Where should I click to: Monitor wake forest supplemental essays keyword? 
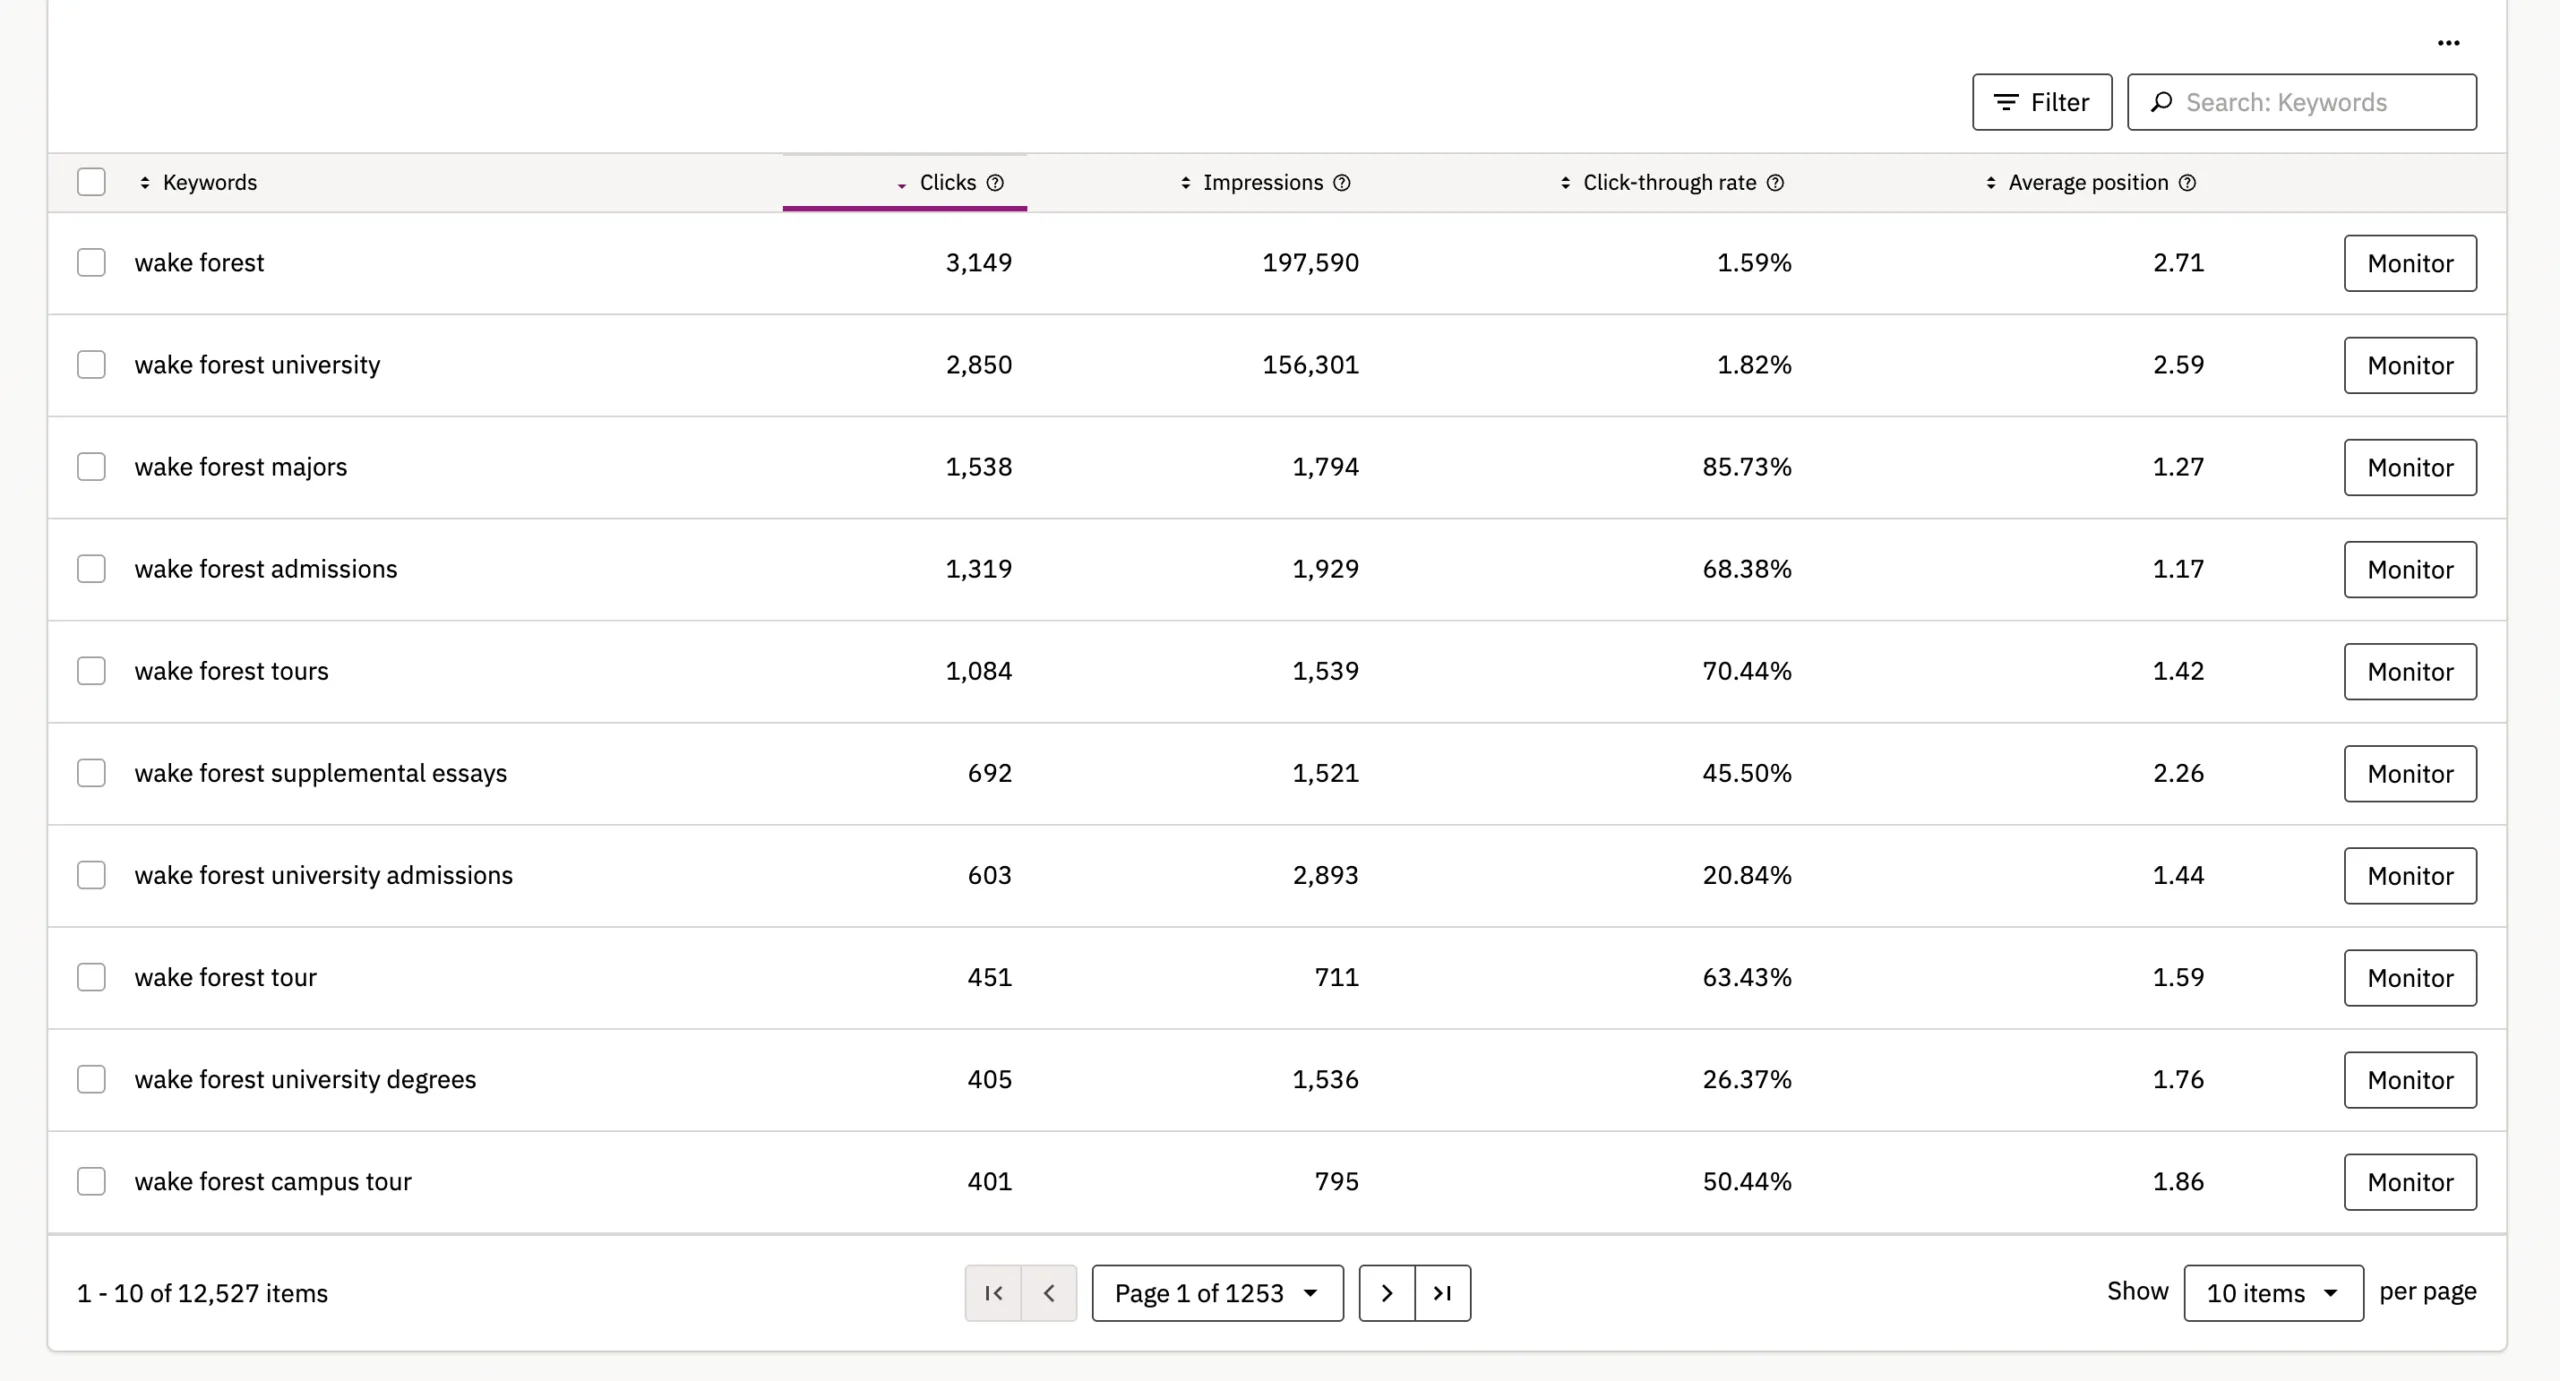tap(2410, 773)
